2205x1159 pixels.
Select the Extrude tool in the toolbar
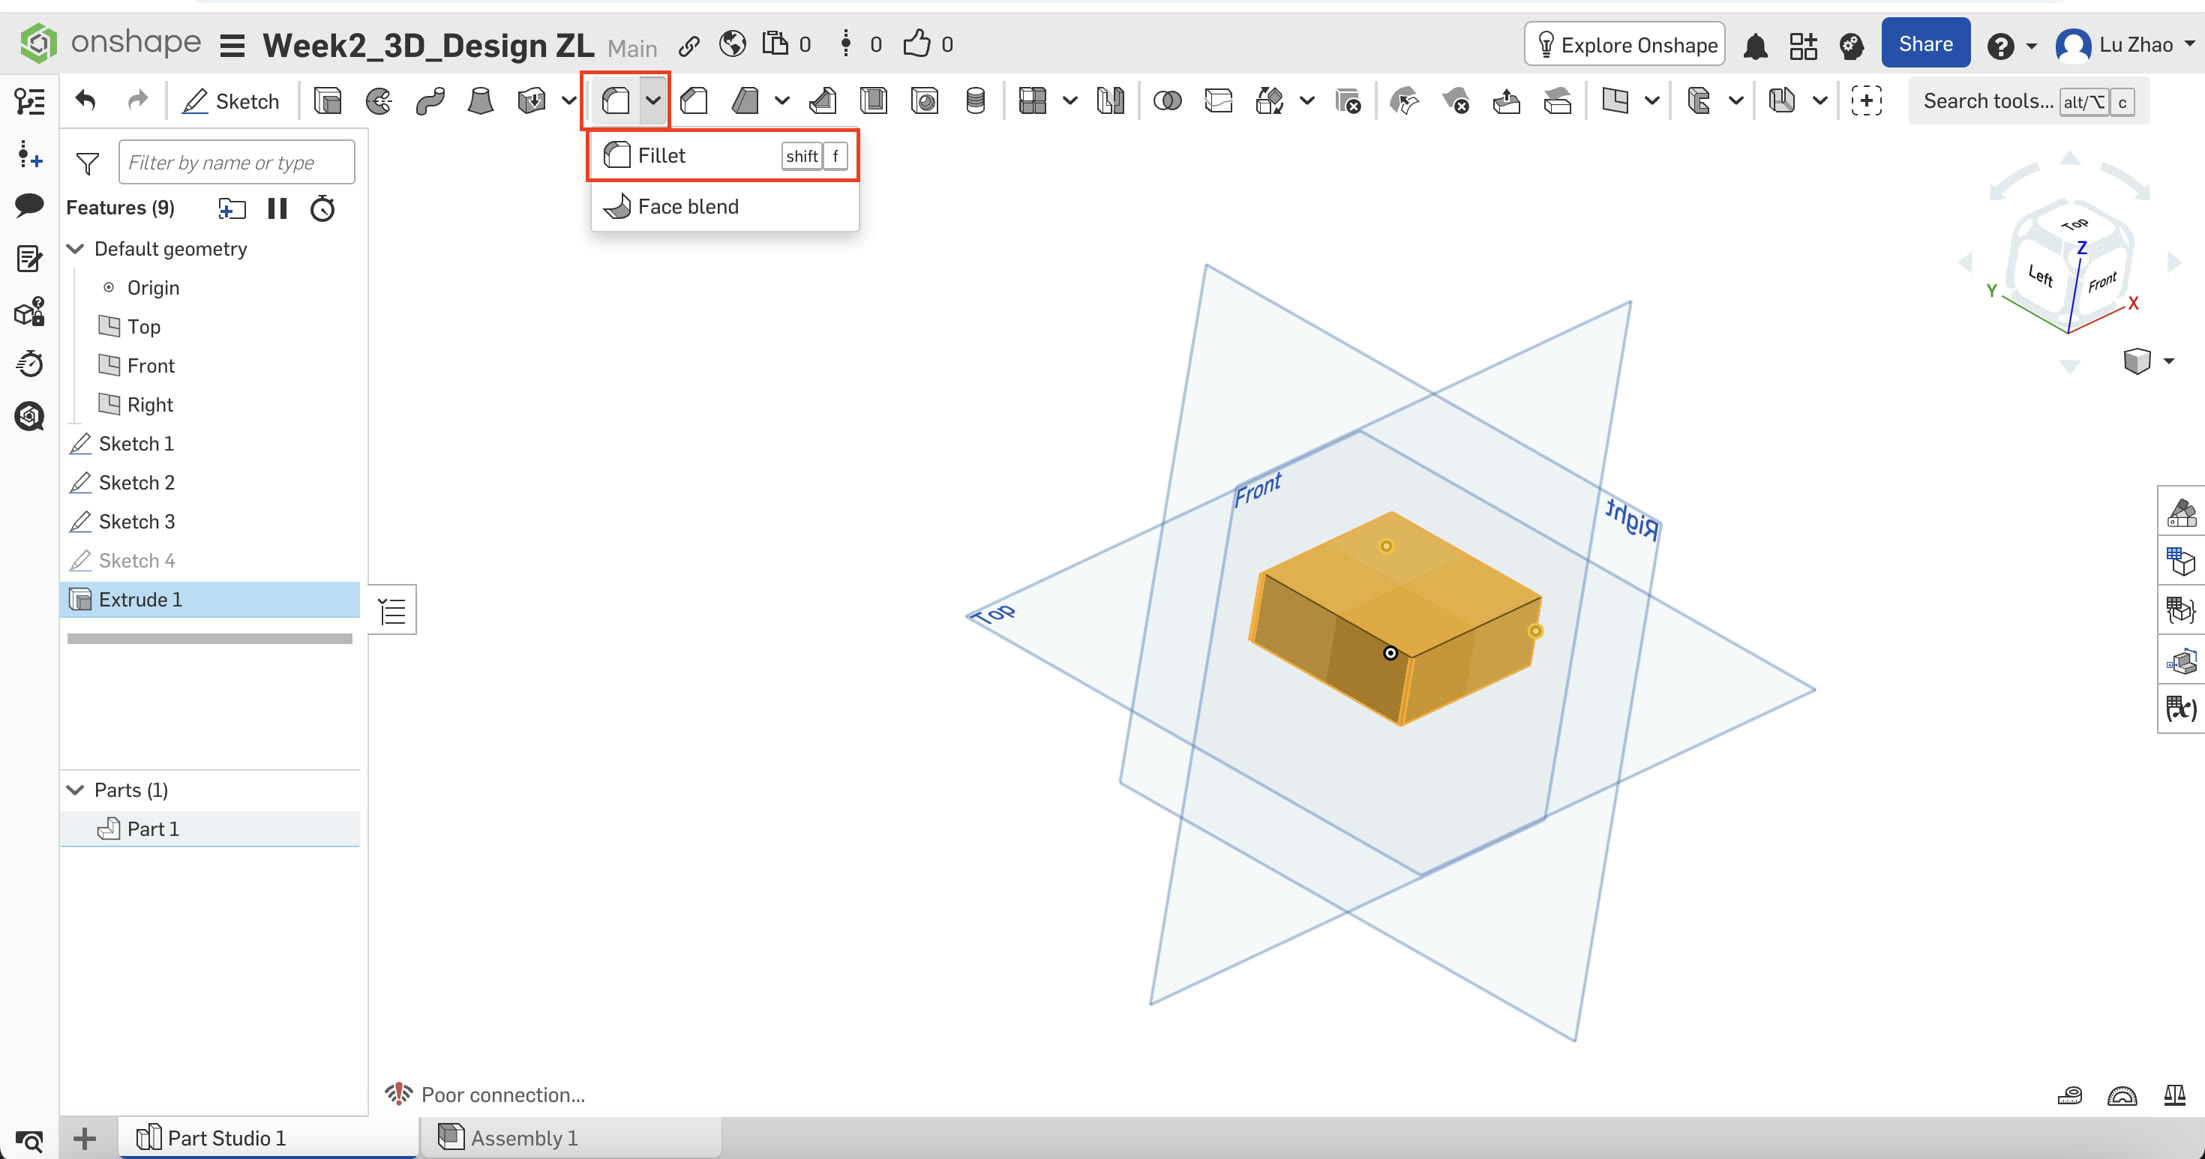(328, 100)
